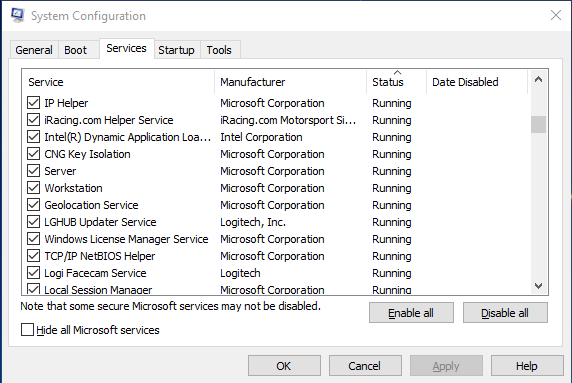Click the Date Disabled column header
This screenshot has height=383, width=572.
pos(477,82)
